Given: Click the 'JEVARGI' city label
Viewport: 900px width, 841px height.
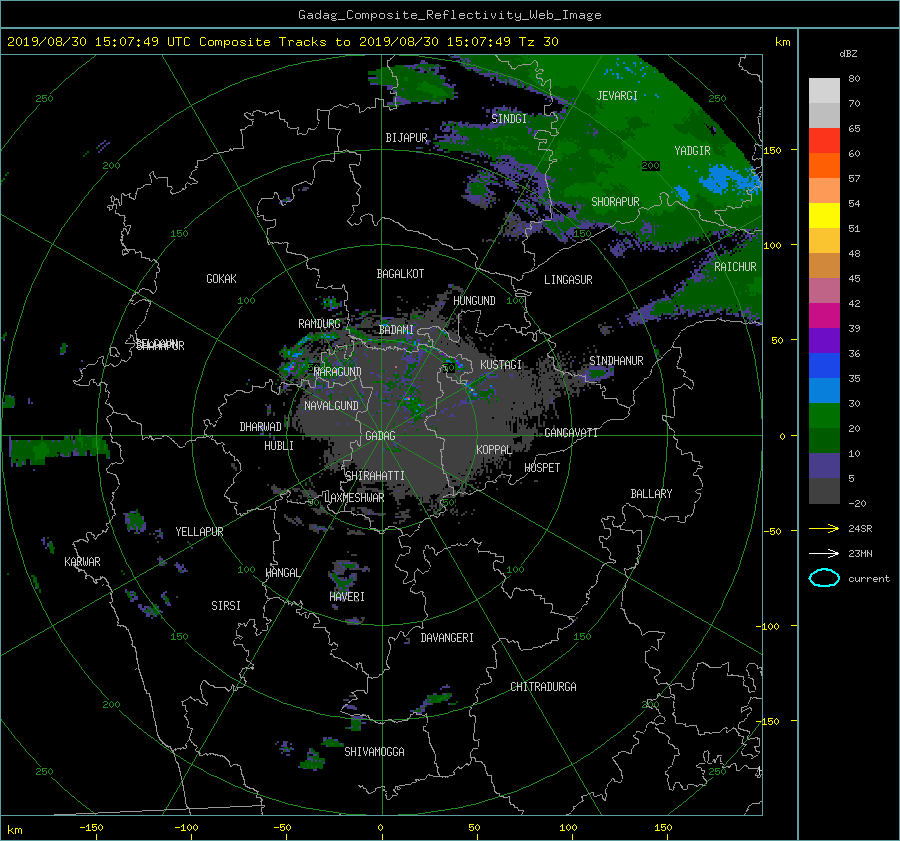Looking at the screenshot, I should pyautogui.click(x=617, y=96).
